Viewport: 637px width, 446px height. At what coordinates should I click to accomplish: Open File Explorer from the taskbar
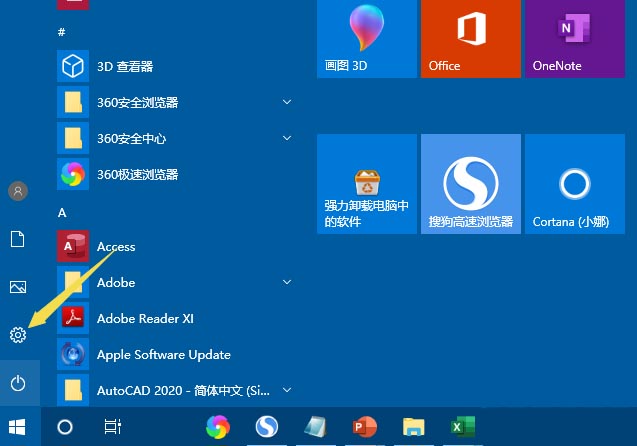(x=414, y=427)
